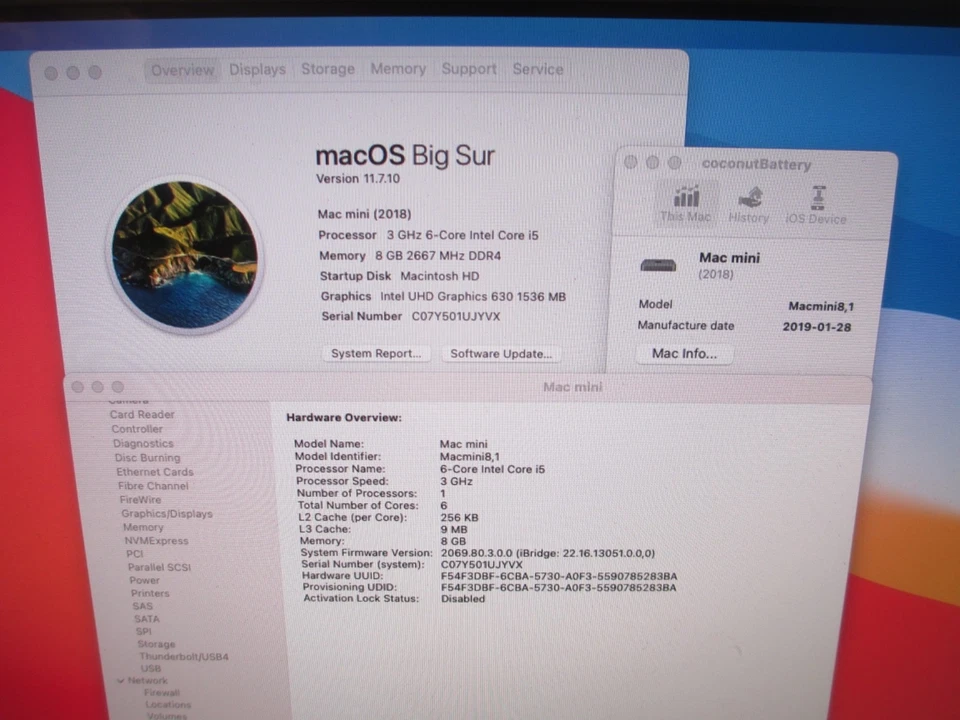960x720 pixels.
Task: Select the This Mac tab in coconutBattery
Action: click(x=685, y=203)
